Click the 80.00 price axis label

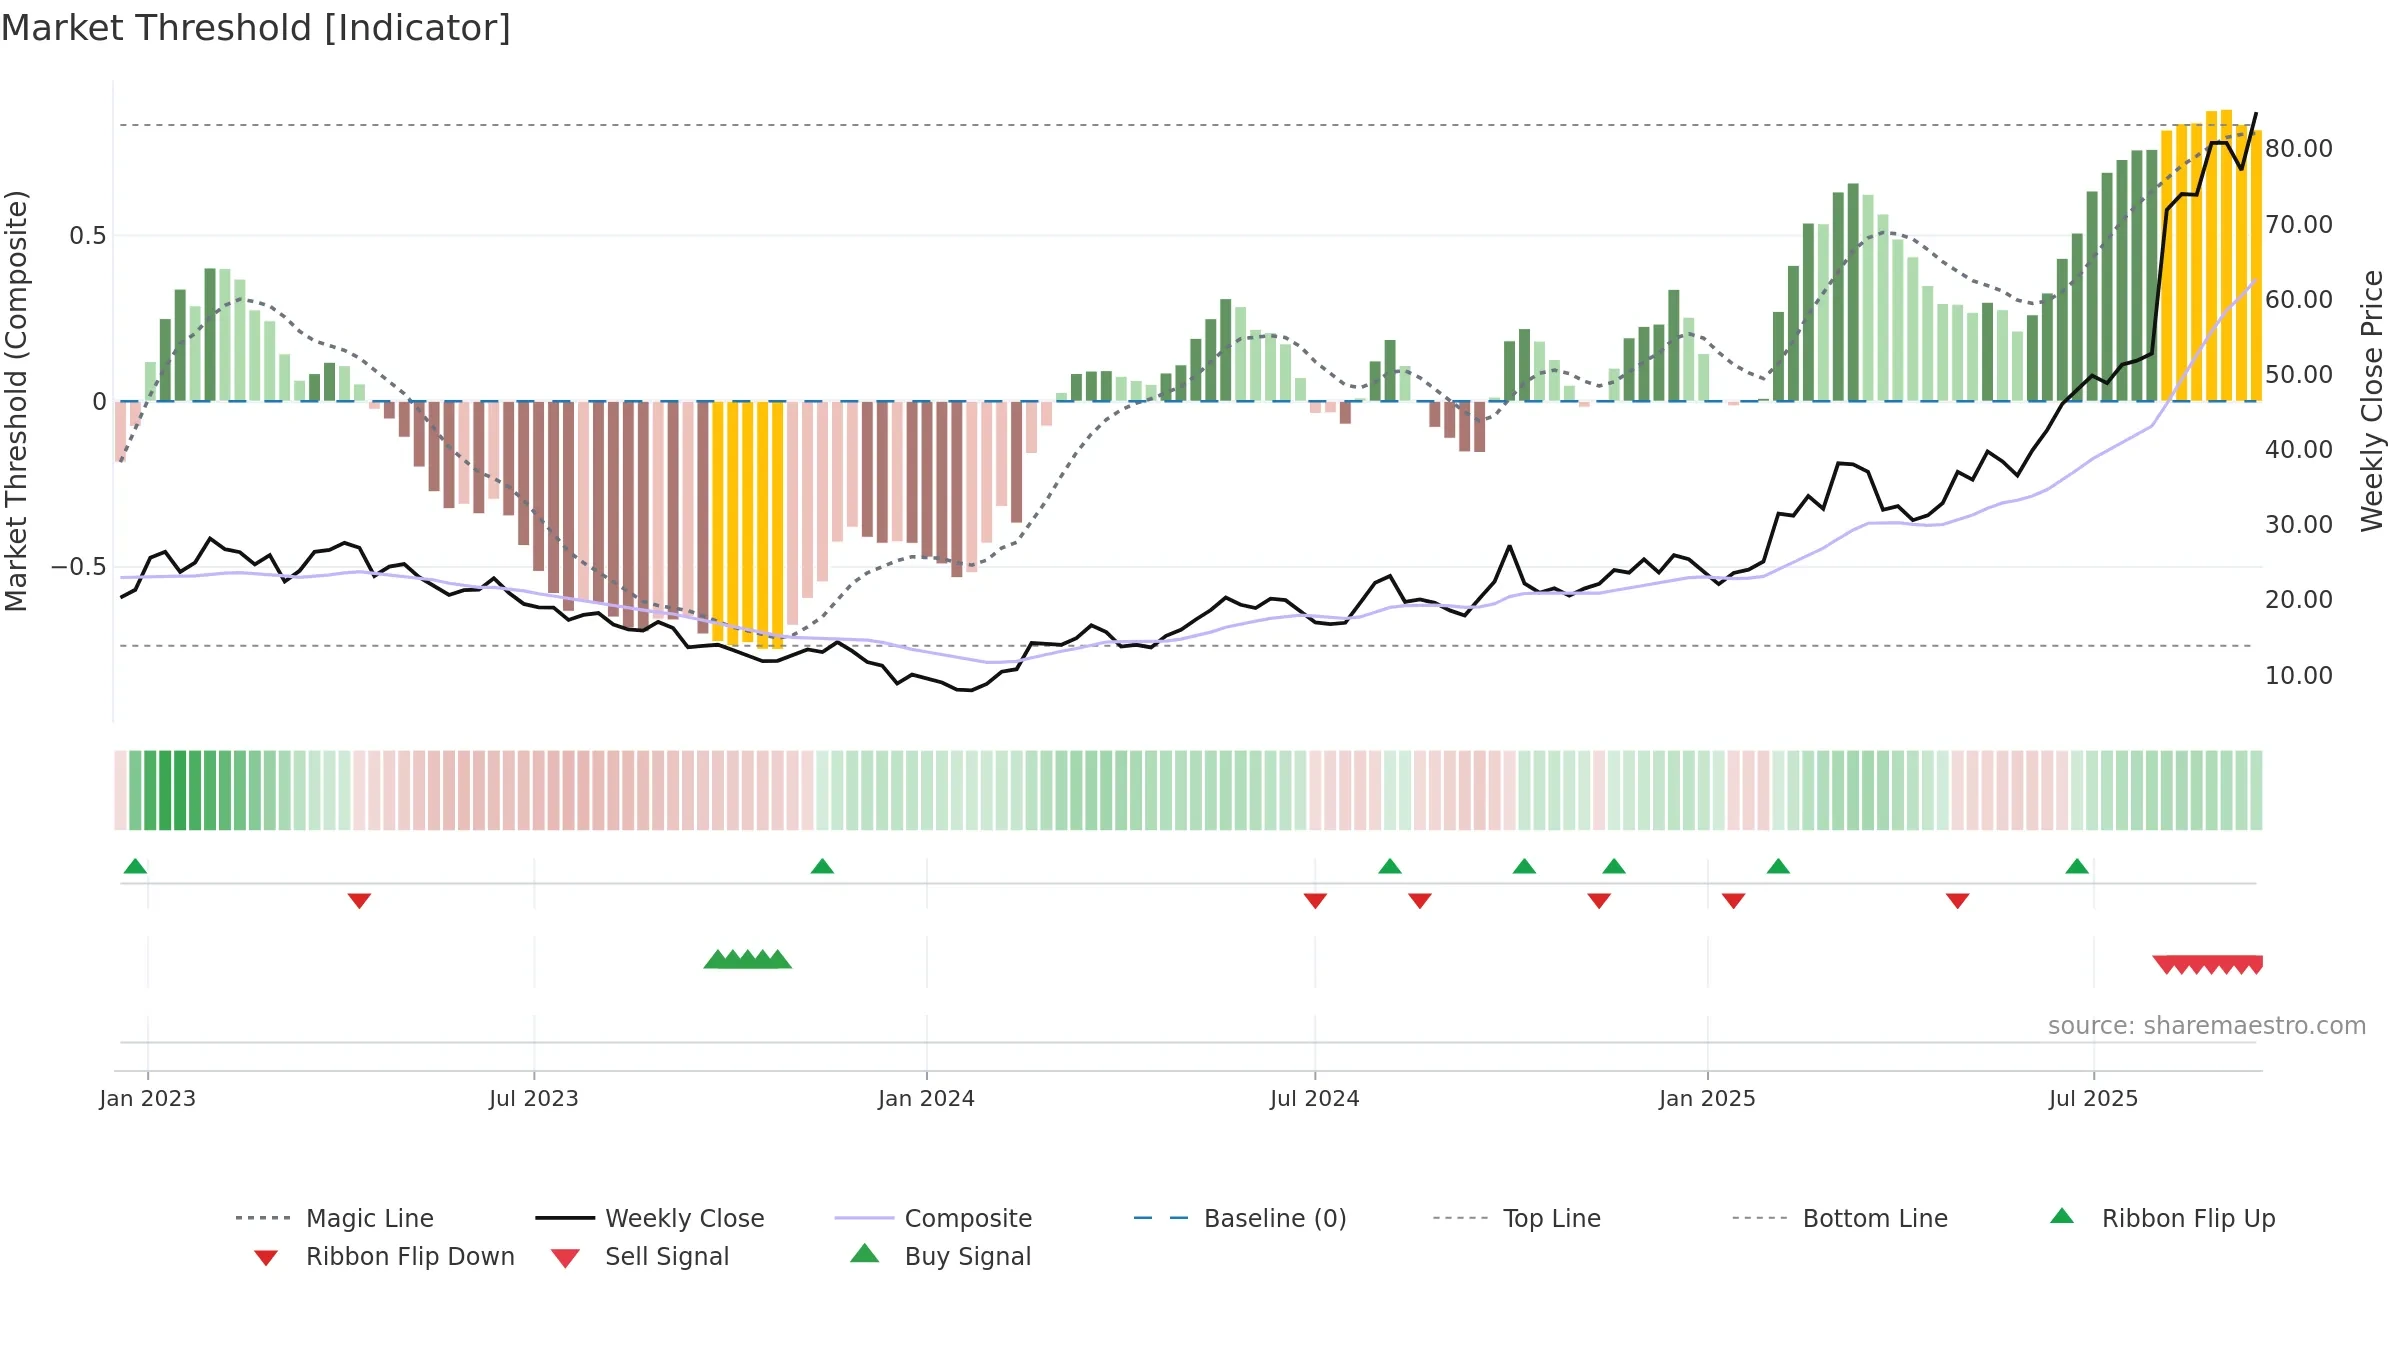(2299, 149)
